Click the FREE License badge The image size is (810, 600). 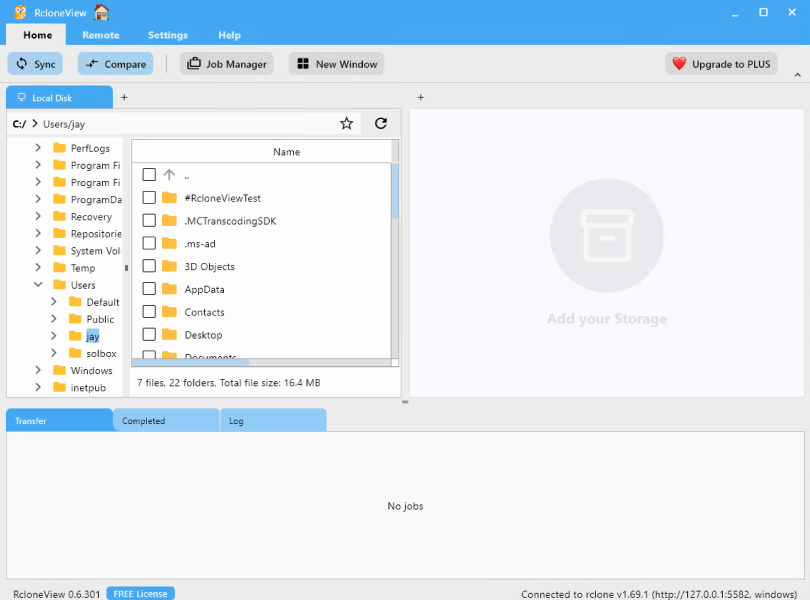(140, 594)
